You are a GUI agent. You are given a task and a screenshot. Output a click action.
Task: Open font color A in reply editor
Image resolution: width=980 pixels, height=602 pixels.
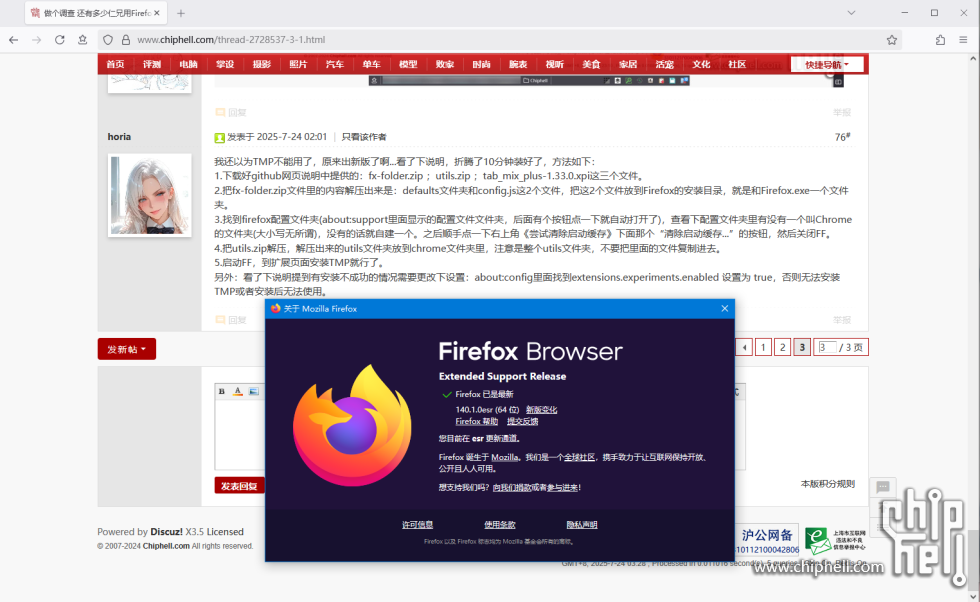tap(238, 391)
